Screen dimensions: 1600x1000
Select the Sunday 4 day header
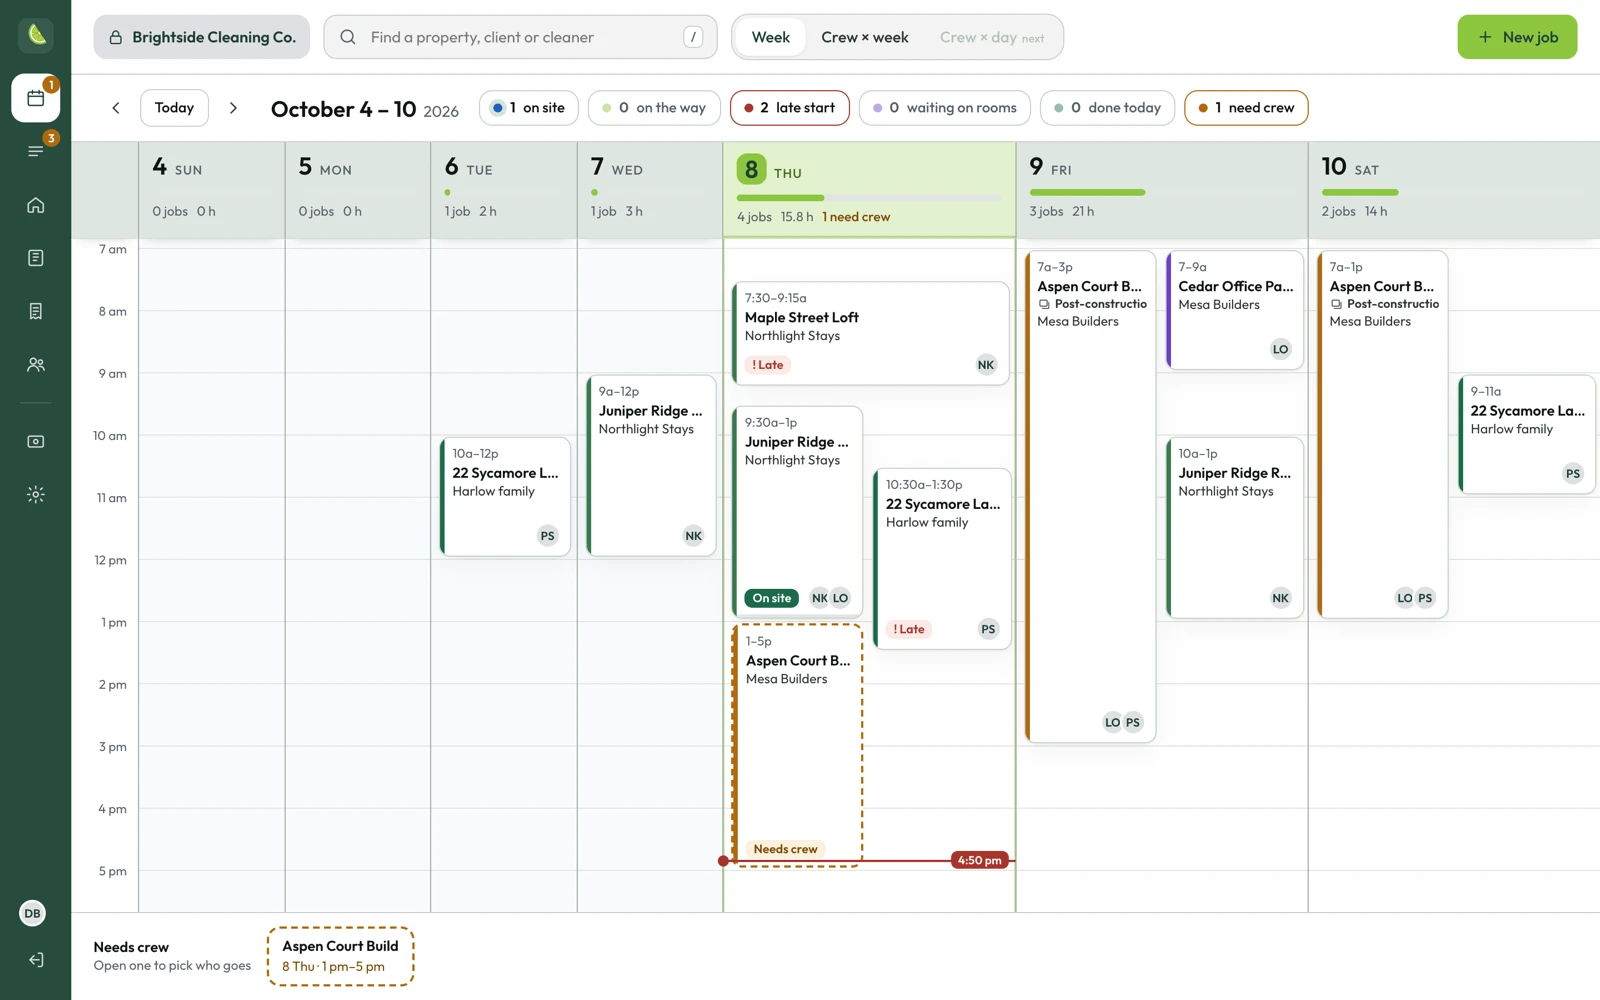(212, 190)
